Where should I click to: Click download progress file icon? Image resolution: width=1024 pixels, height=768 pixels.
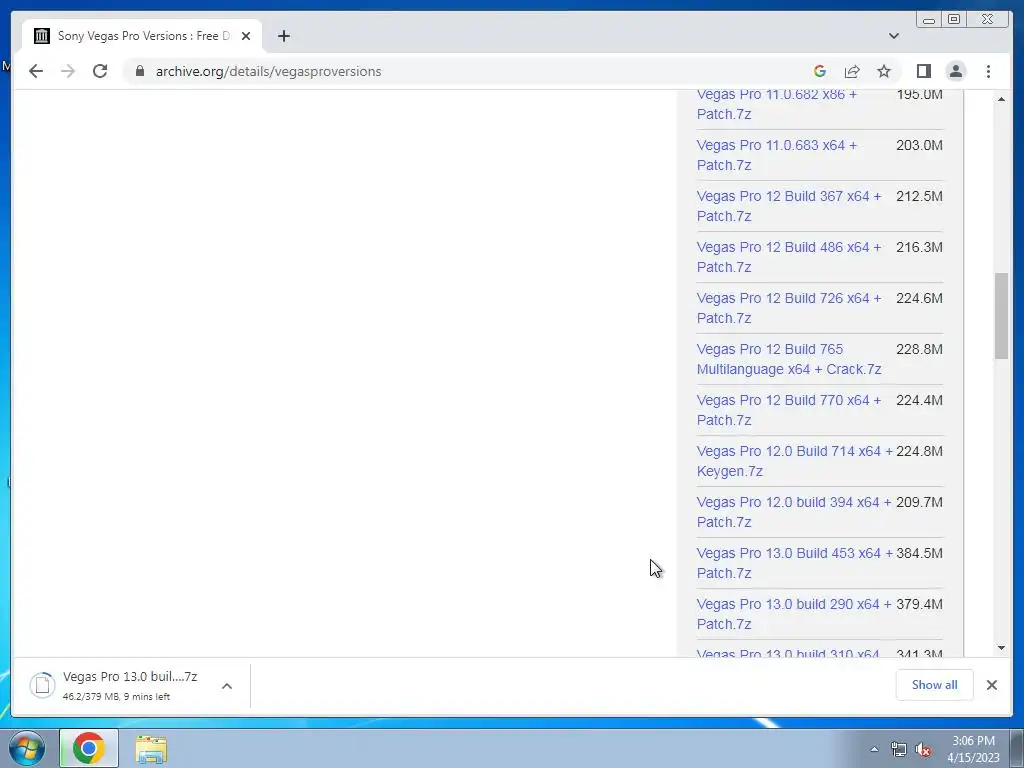coord(42,685)
